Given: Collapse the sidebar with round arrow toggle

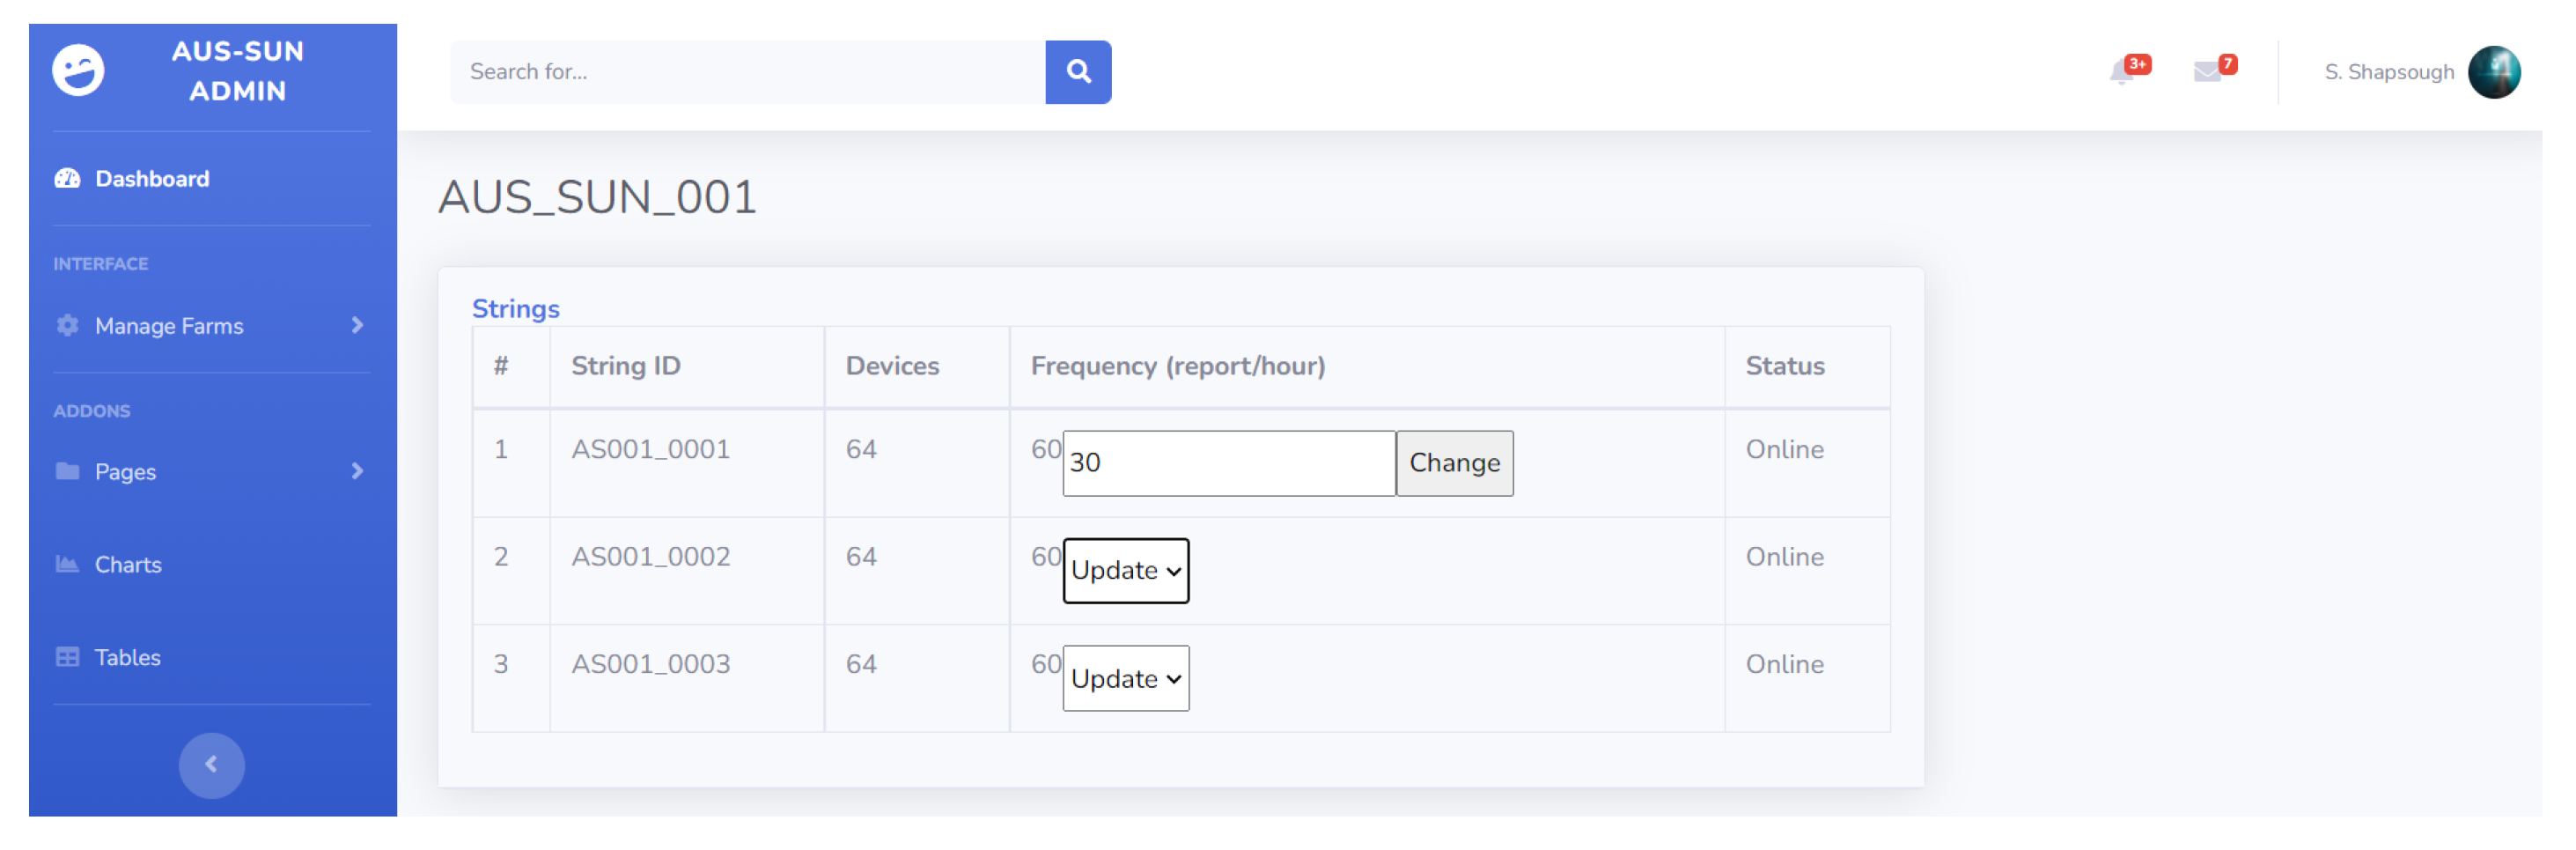Looking at the screenshot, I should [x=211, y=765].
